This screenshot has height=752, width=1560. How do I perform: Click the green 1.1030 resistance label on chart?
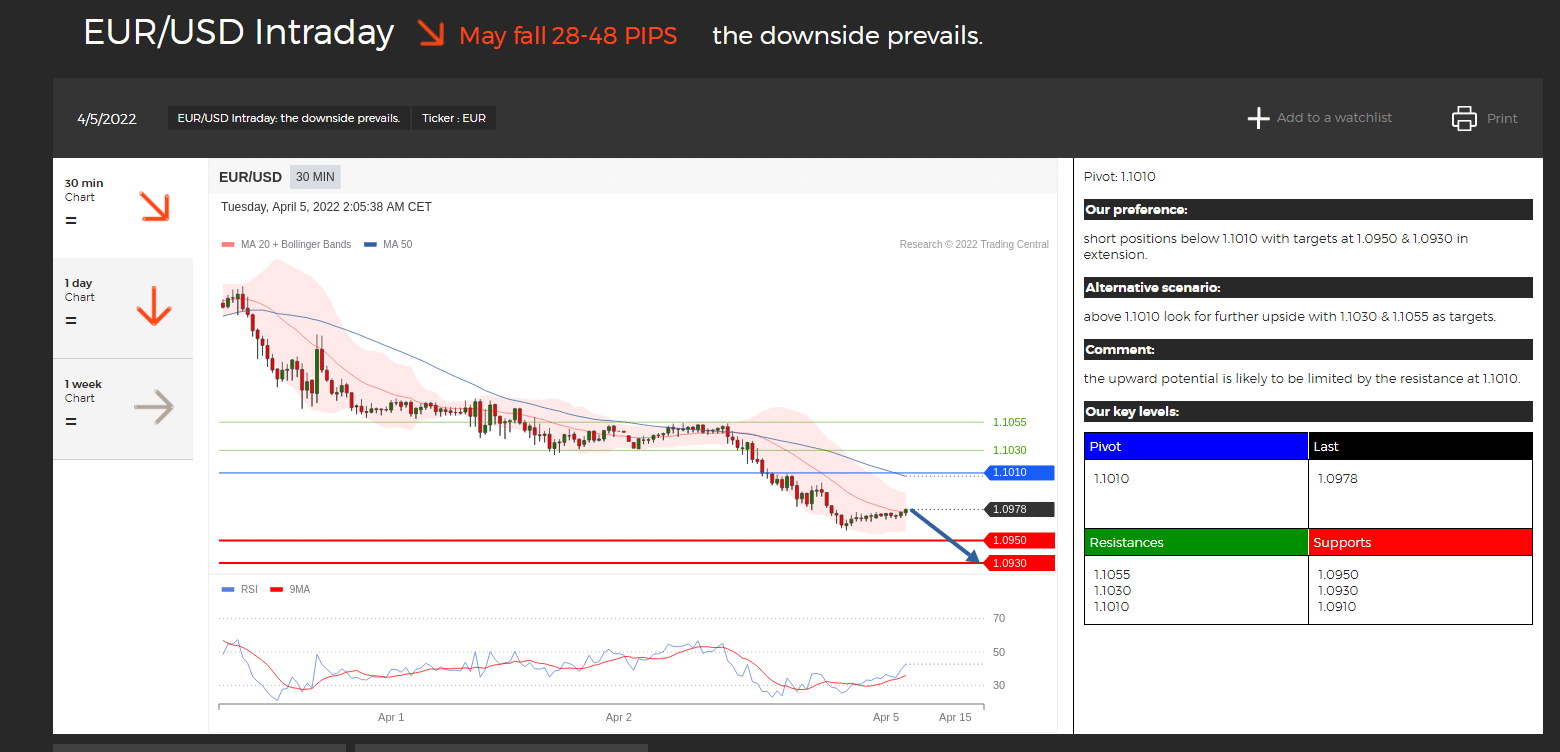tap(1010, 450)
